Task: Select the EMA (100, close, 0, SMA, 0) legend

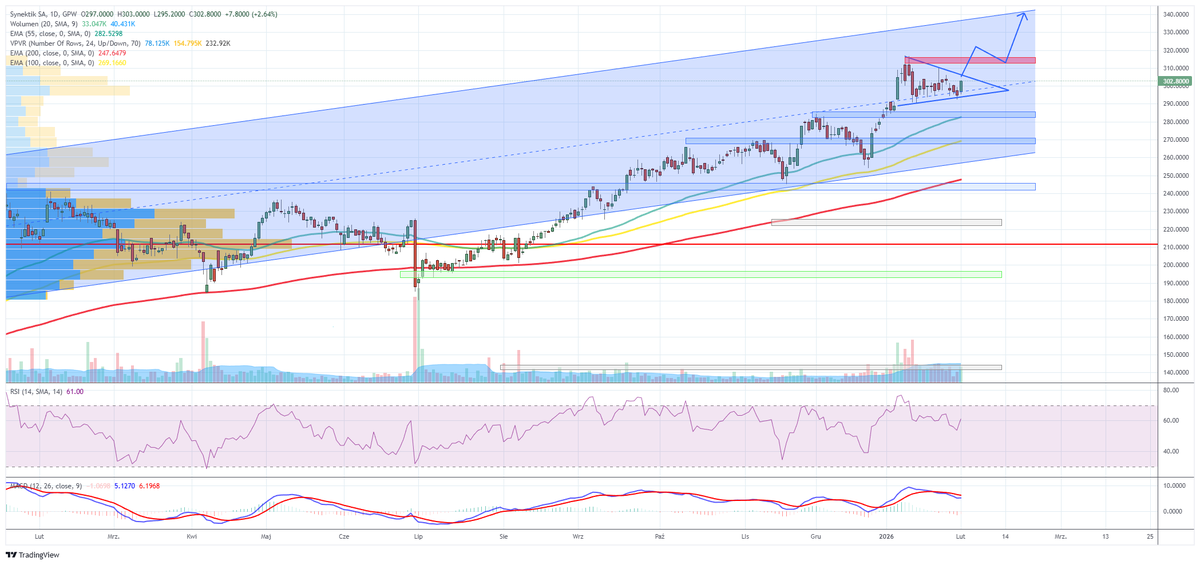Action: 51,63
